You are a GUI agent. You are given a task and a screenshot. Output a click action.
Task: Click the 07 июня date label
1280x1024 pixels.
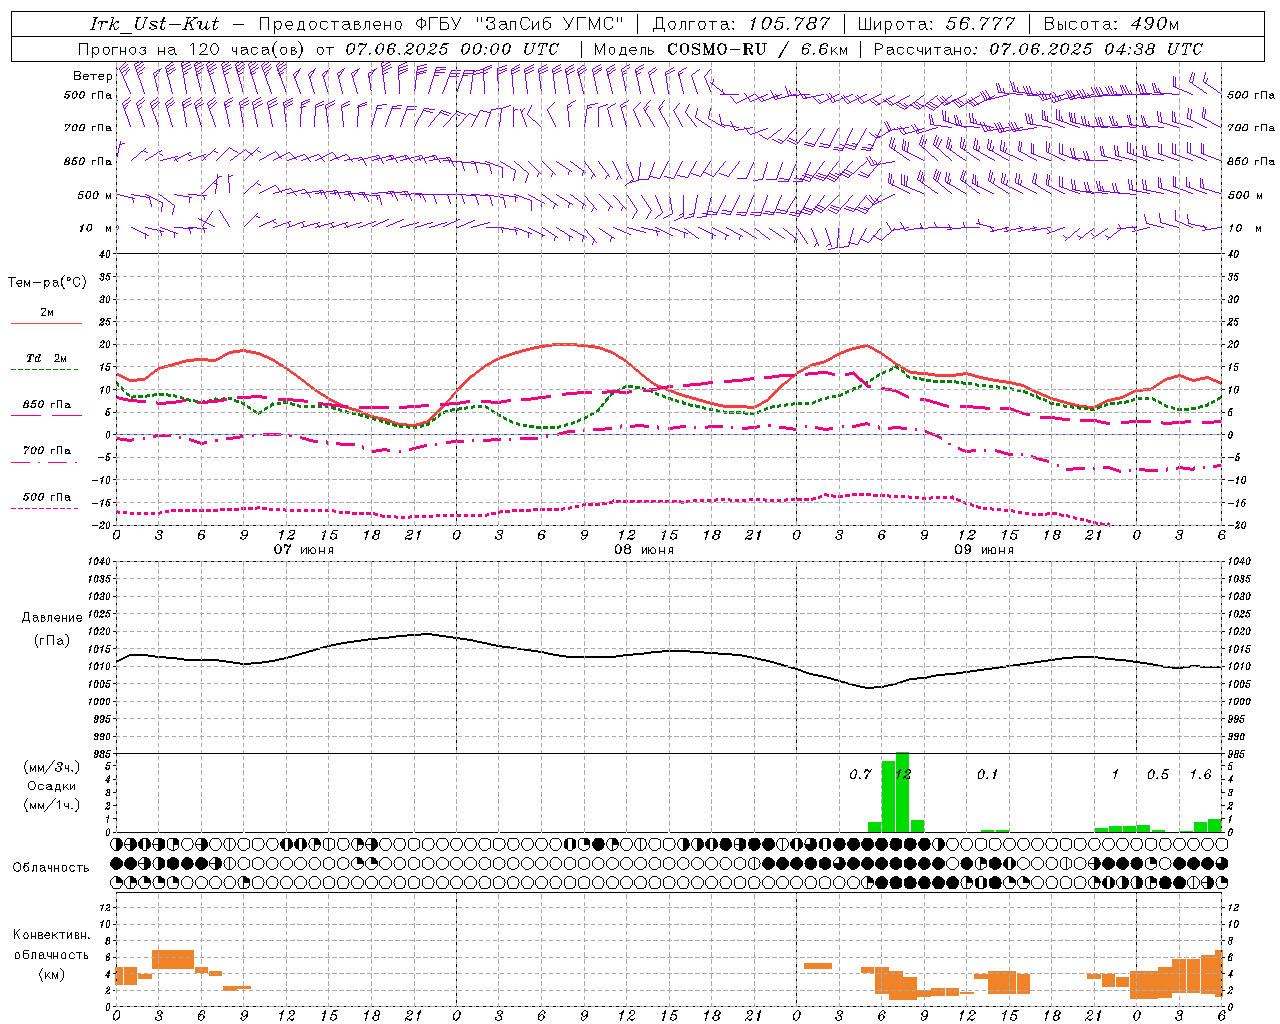305,550
